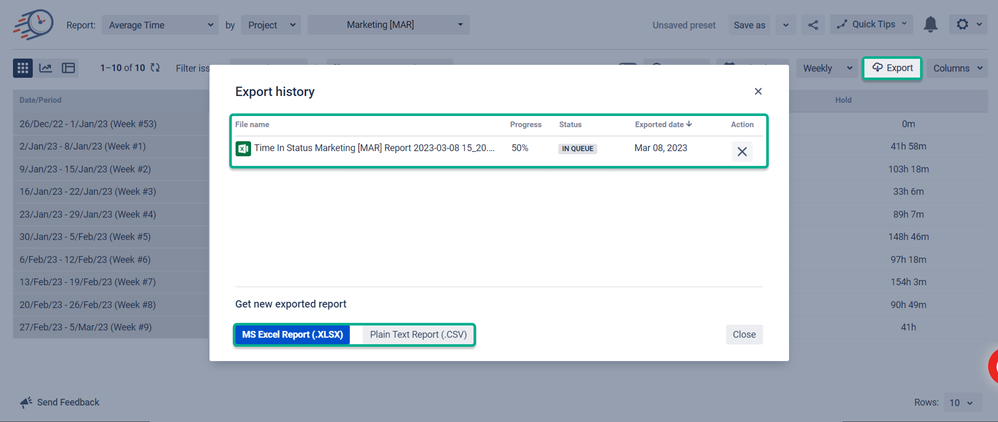Click the File name column header
998x422 pixels.
tap(252, 125)
